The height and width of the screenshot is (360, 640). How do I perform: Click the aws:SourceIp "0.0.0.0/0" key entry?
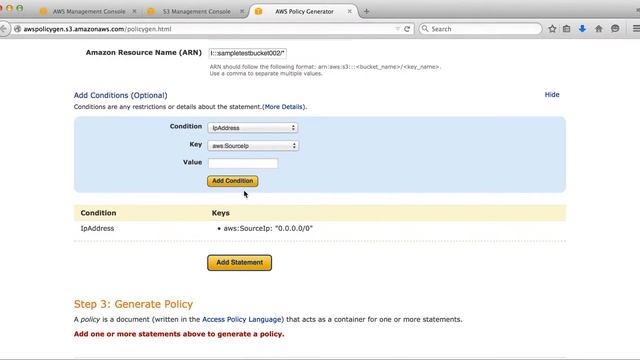click(268, 228)
